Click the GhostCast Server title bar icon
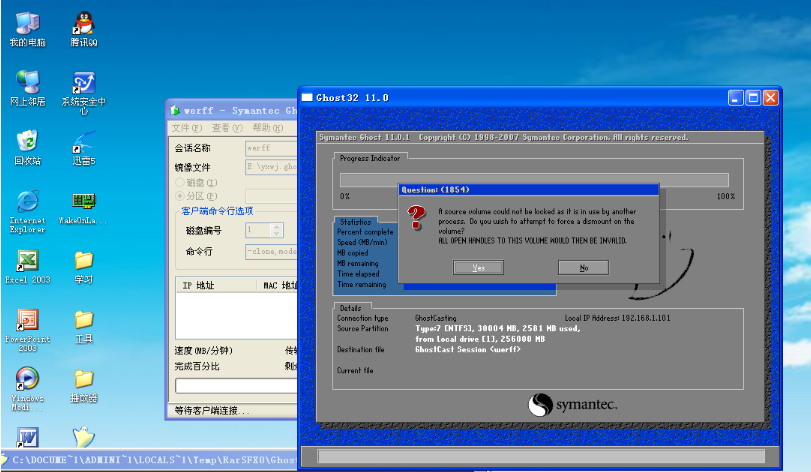 [175, 110]
